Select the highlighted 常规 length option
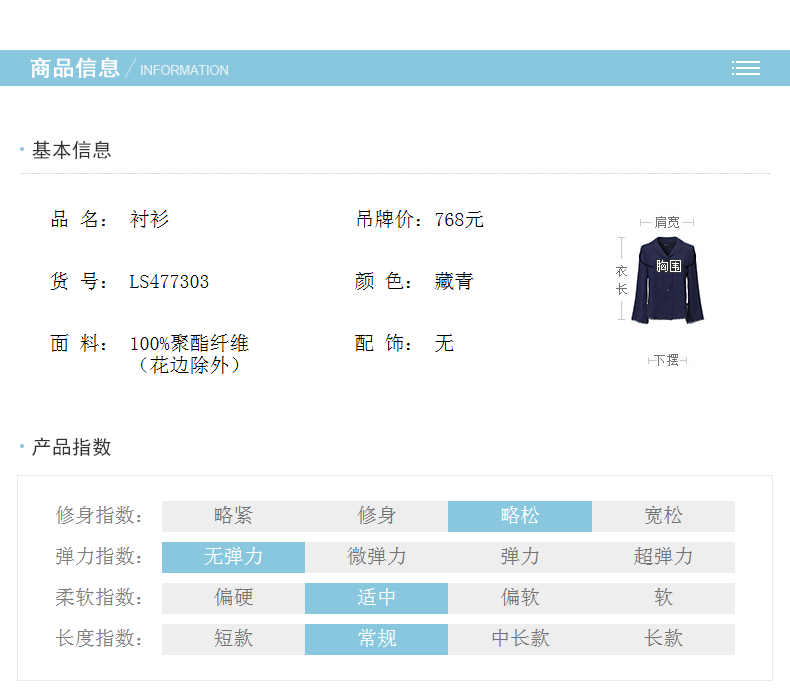The image size is (790, 696). pos(377,639)
